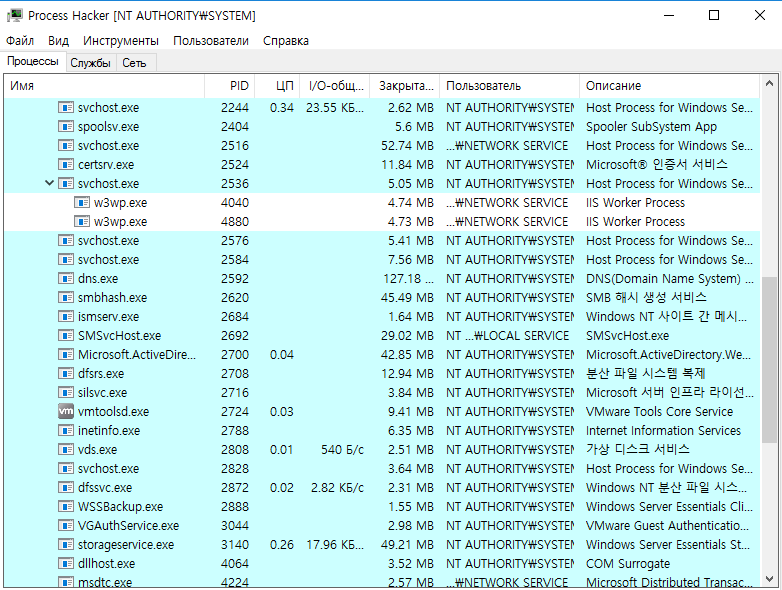Click CPU value 0.26 for storageservice.exe
This screenshot has width=782, height=590.
(x=282, y=545)
